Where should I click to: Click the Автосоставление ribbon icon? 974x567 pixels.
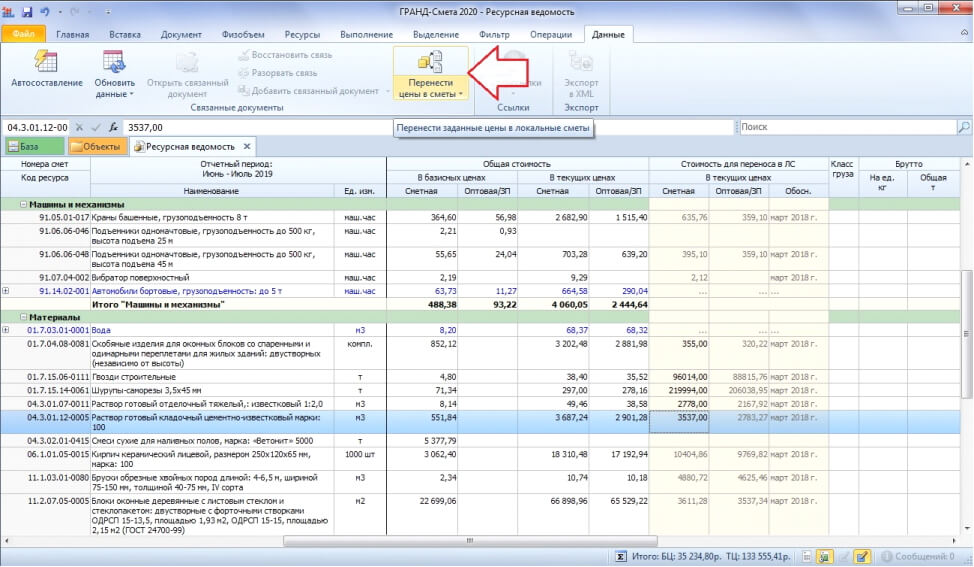[45, 61]
